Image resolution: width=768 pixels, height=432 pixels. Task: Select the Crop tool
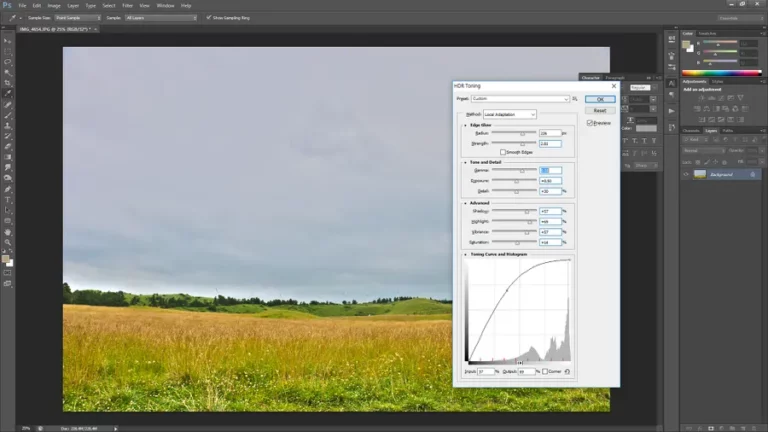(x=8, y=83)
